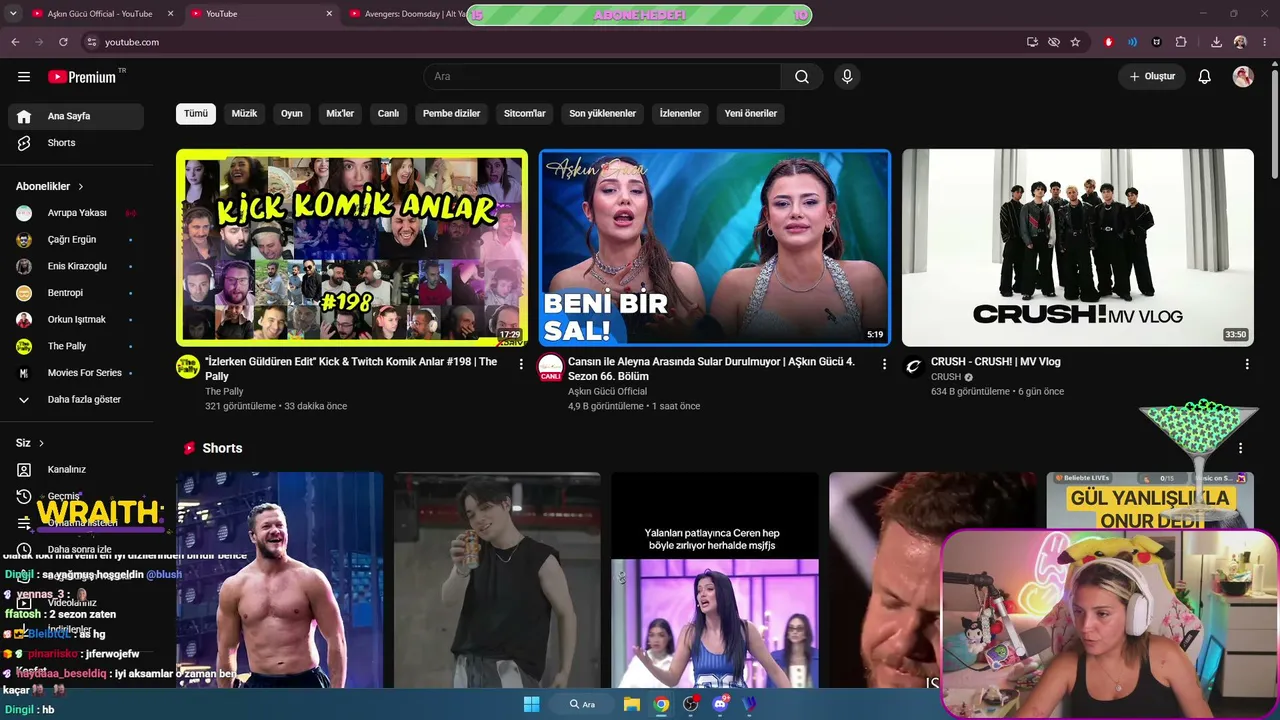This screenshot has height=720, width=1280.
Task: Select the Mix'ler filter chip
Action: click(x=340, y=114)
